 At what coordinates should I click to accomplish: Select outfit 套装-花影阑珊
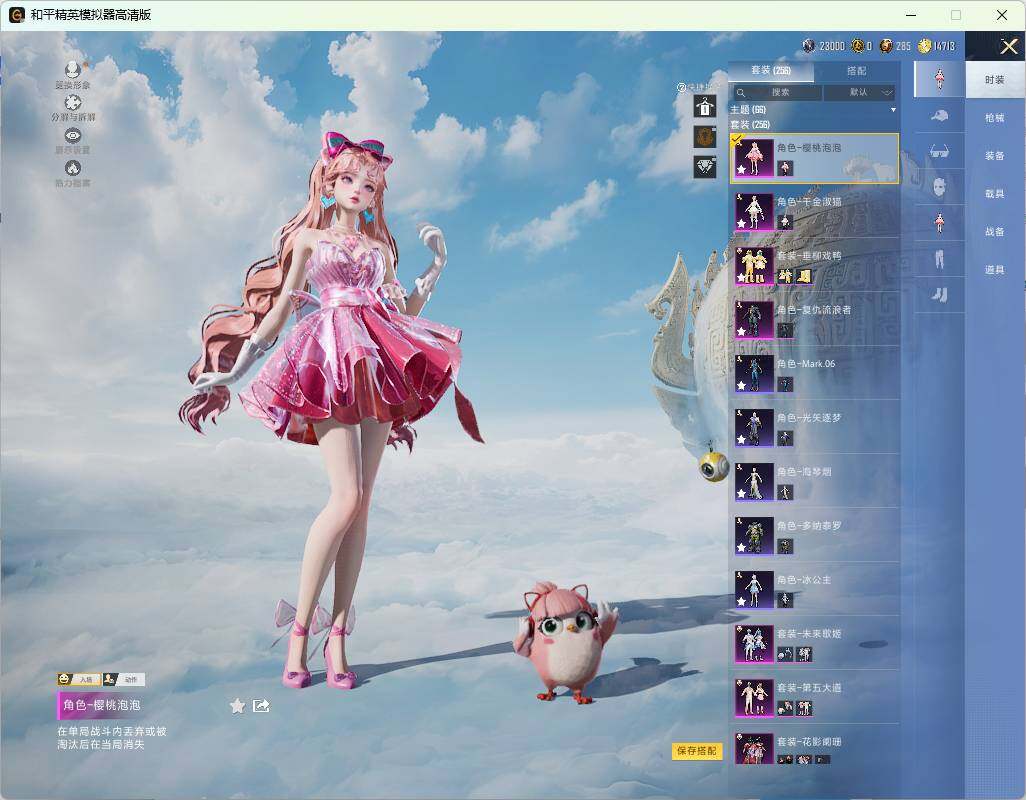[x=814, y=750]
